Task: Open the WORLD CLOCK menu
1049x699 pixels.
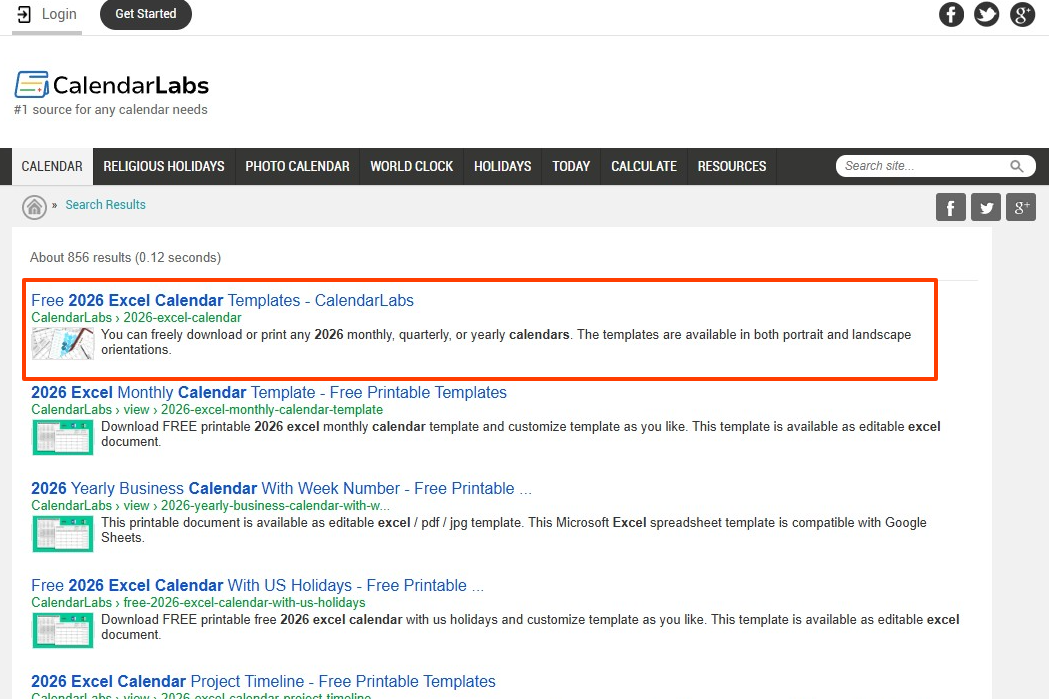Action: [x=411, y=167]
